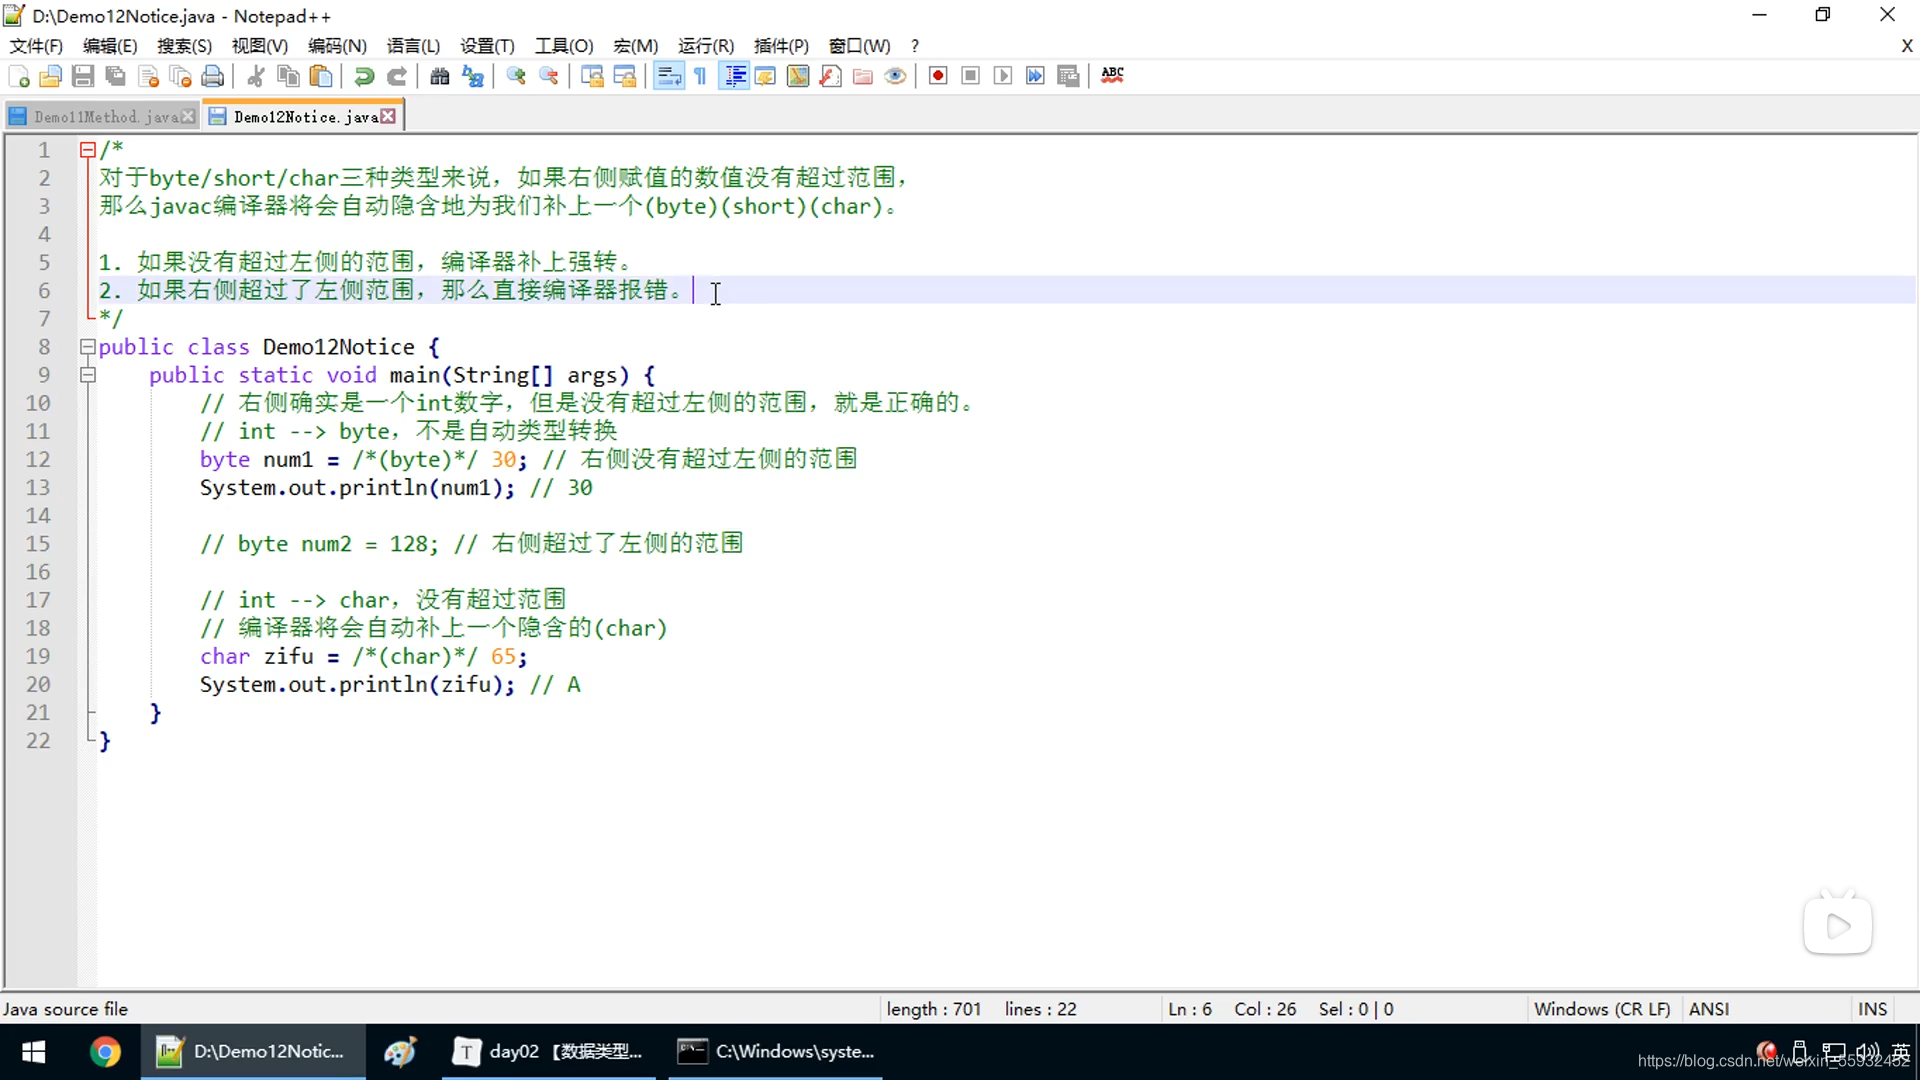1920x1080 pixels.
Task: Expand the class block collapse marker line 8
Action: tap(86, 345)
